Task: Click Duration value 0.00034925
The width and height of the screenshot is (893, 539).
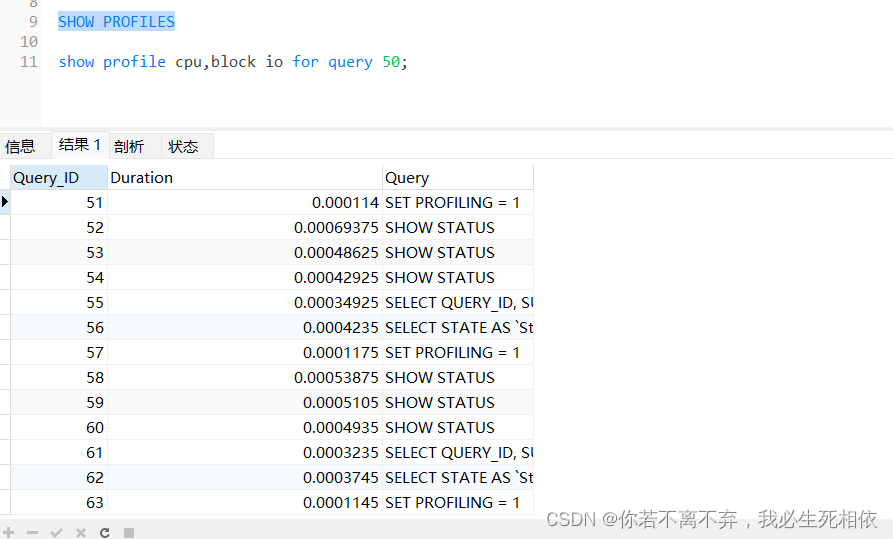Action: click(x=245, y=303)
